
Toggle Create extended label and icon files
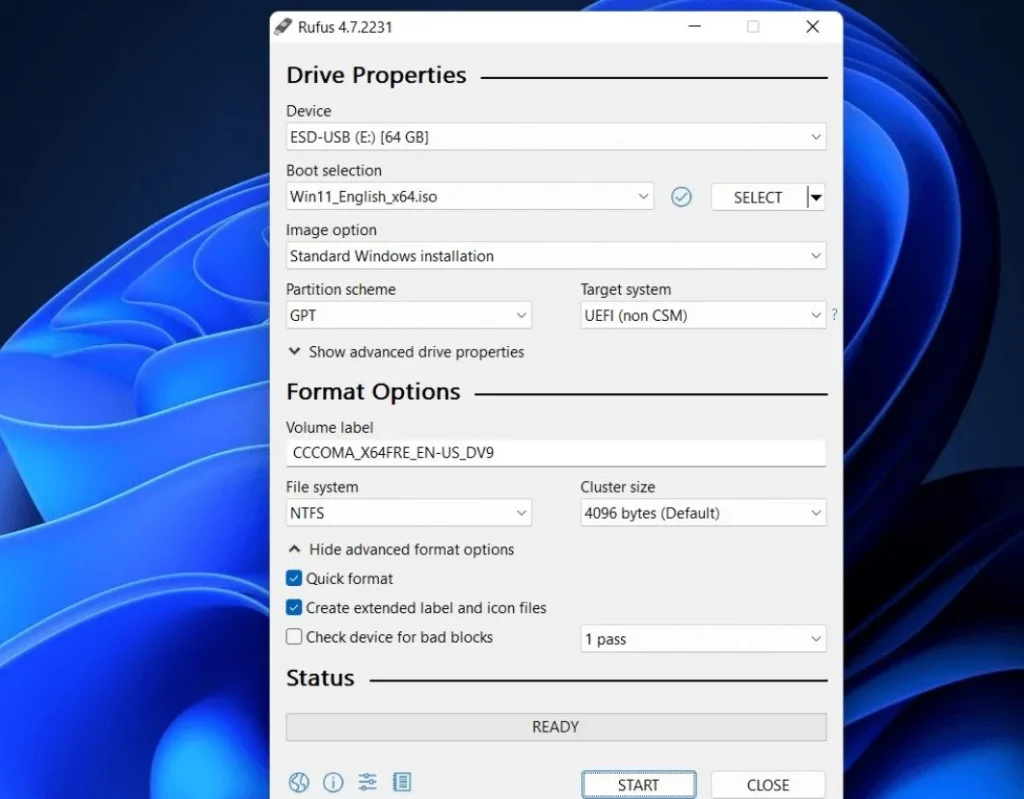point(294,607)
